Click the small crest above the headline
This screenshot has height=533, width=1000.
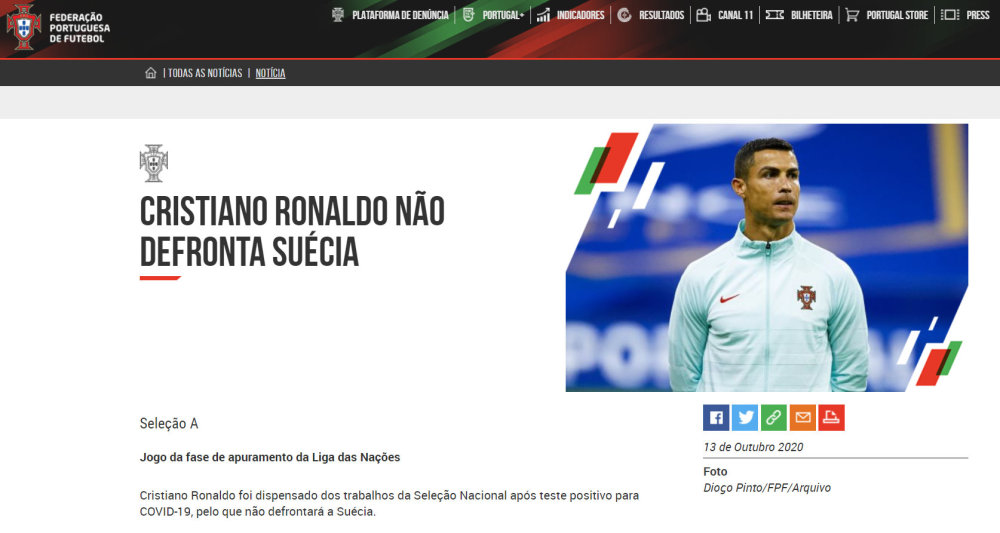click(x=154, y=163)
